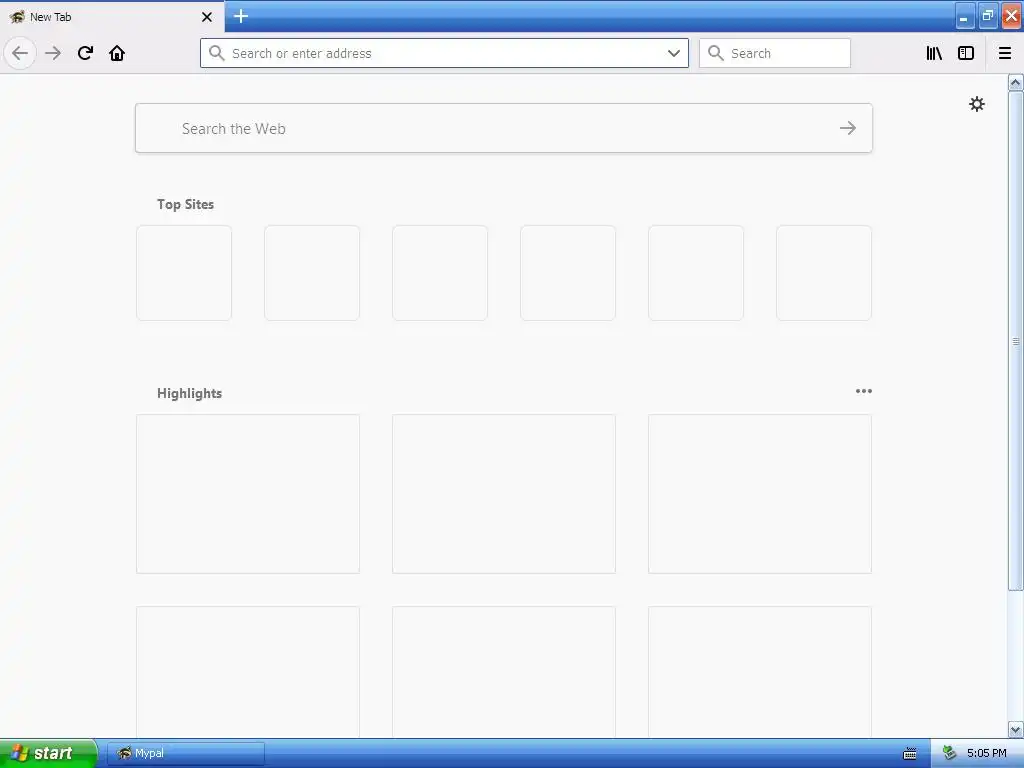Screen dimensions: 1024x768
Task: Open the Library bookshelf icon
Action: (934, 53)
